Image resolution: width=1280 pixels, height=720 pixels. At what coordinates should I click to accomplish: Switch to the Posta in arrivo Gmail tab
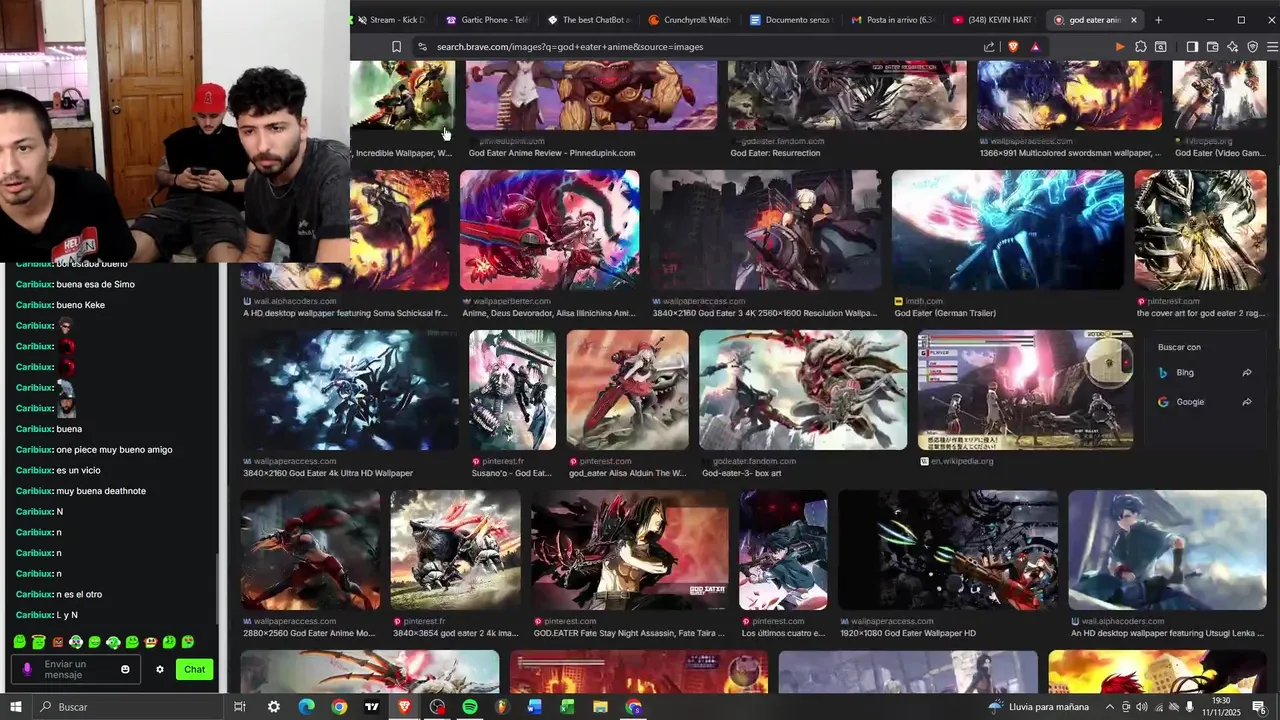tap(892, 20)
